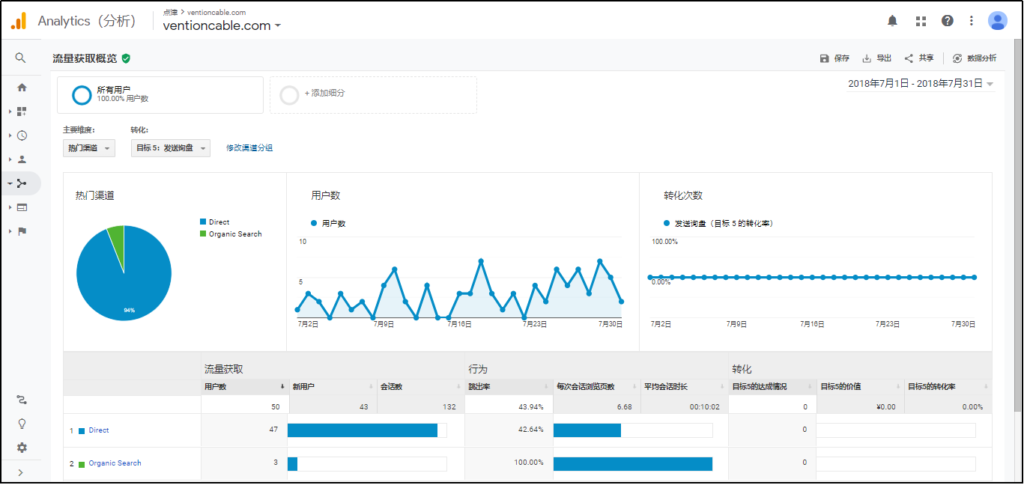Open the Attribution icon near sidebar bottom
Screen dimensions: 1024x485
point(22,399)
